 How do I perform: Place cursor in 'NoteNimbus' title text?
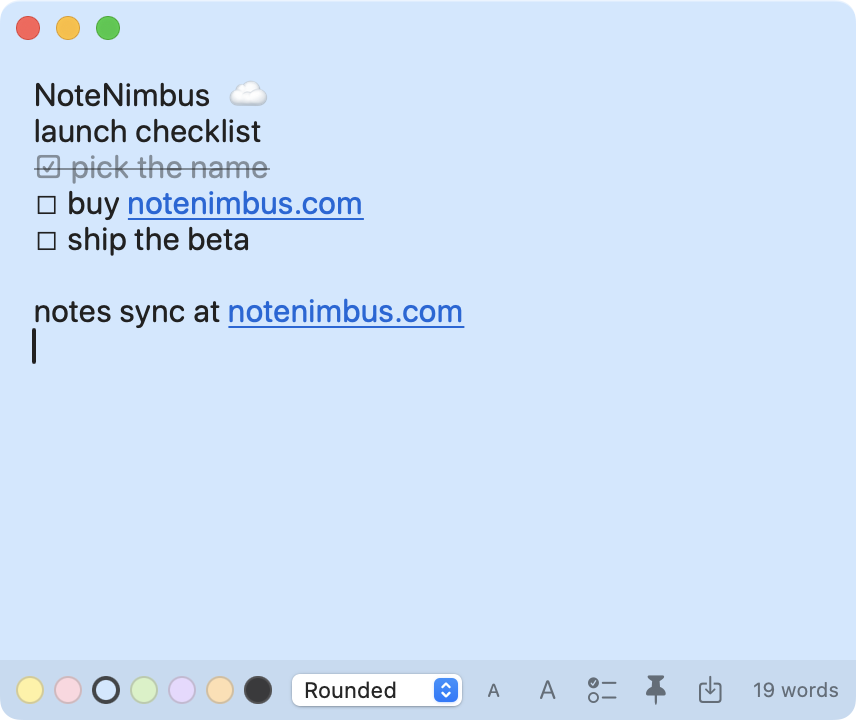pos(122,96)
